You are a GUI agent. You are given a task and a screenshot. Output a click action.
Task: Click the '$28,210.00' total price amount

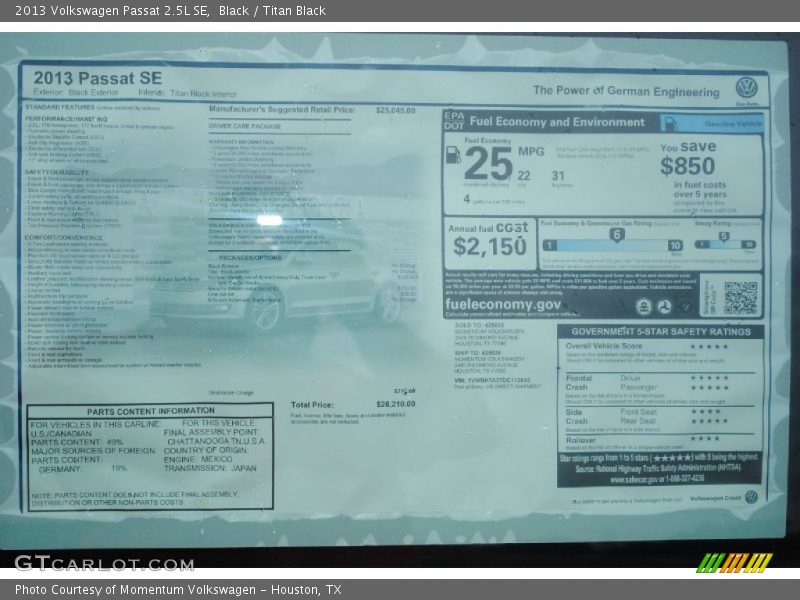point(396,404)
